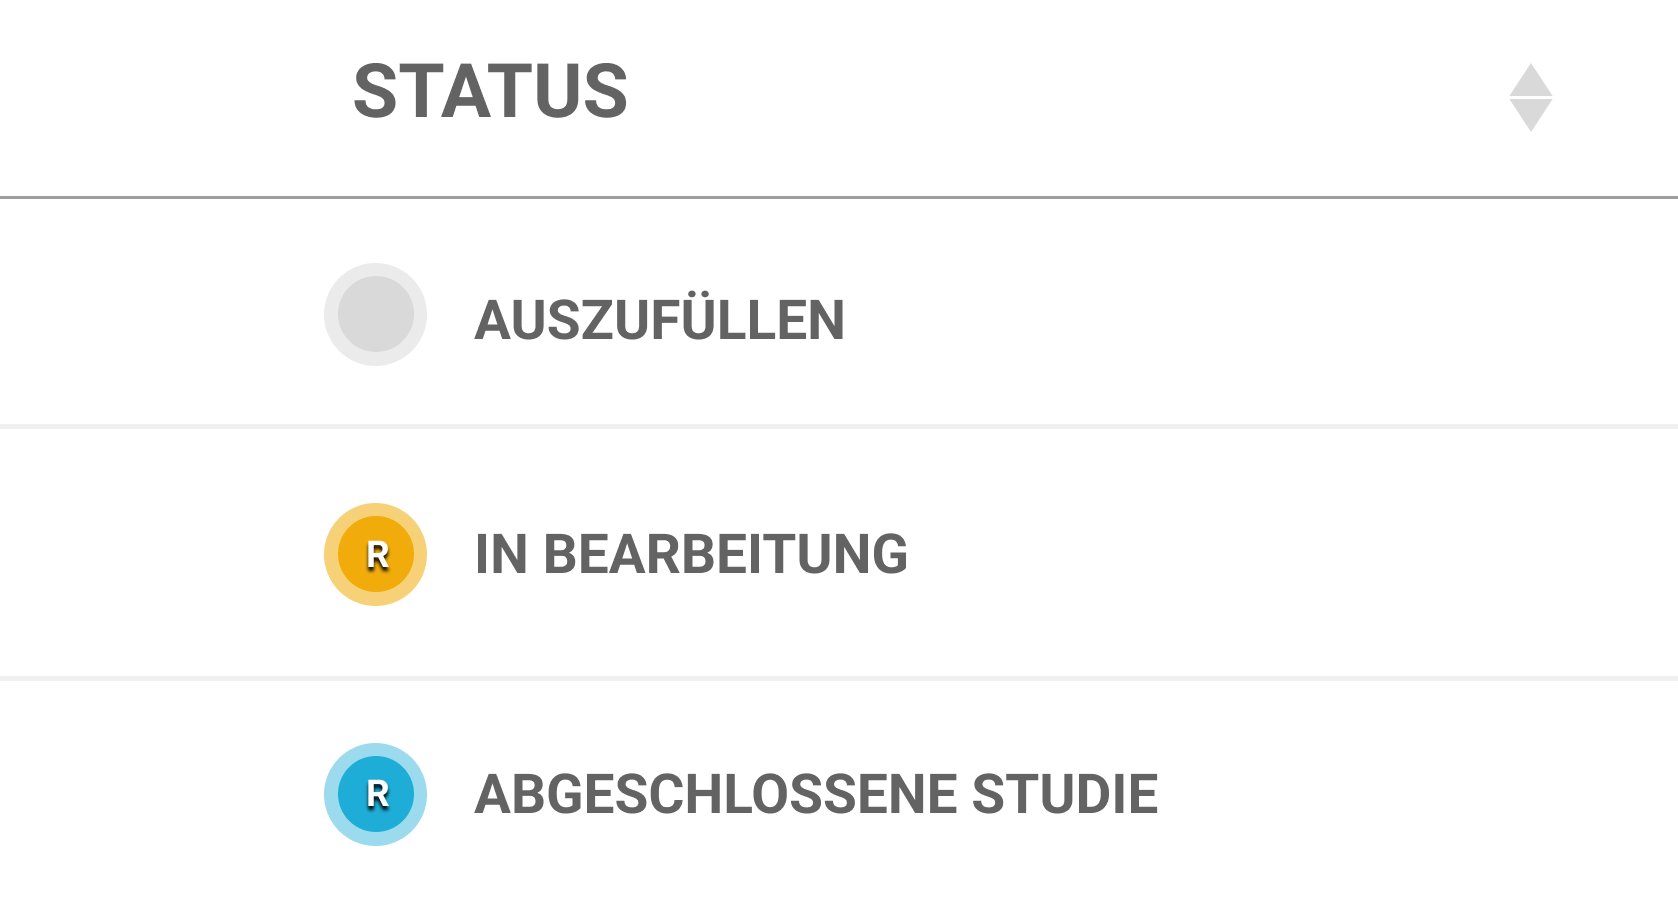Click the word ABGESCHLOSSENE in the bottom row
Image resolution: width=1678 pixels, height=900 pixels.
[716, 795]
